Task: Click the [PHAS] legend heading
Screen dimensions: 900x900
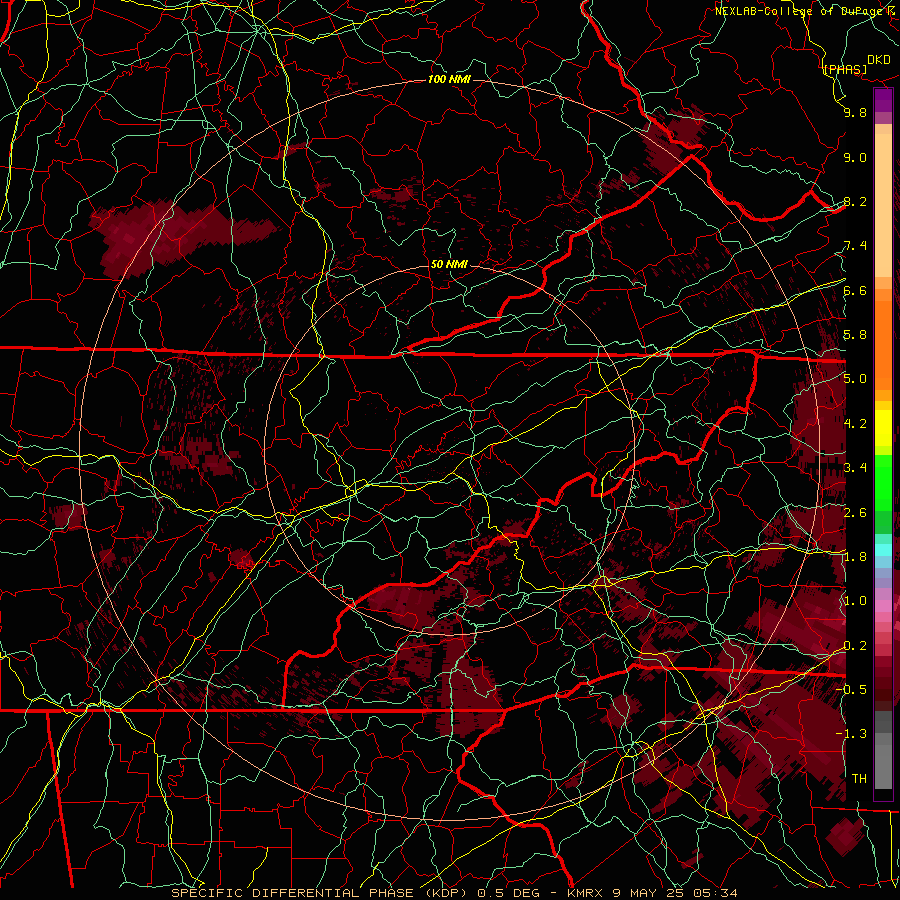Action: point(844,69)
